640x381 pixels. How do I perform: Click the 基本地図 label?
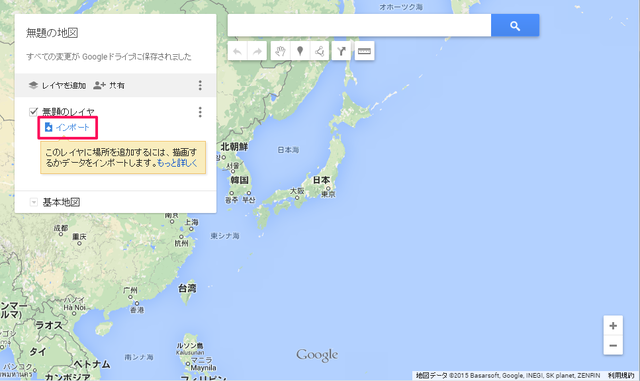61,202
